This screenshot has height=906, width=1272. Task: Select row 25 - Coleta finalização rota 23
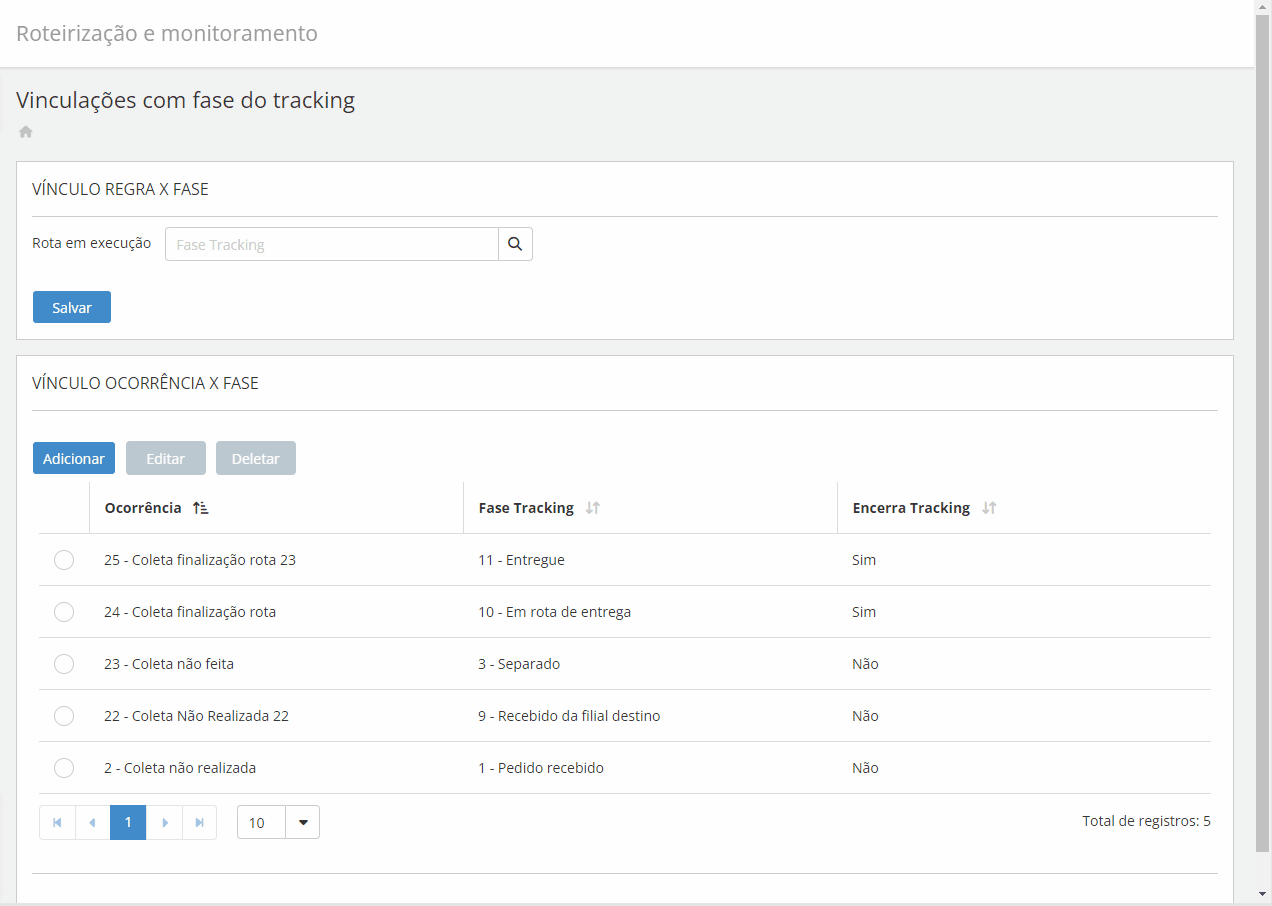64,560
